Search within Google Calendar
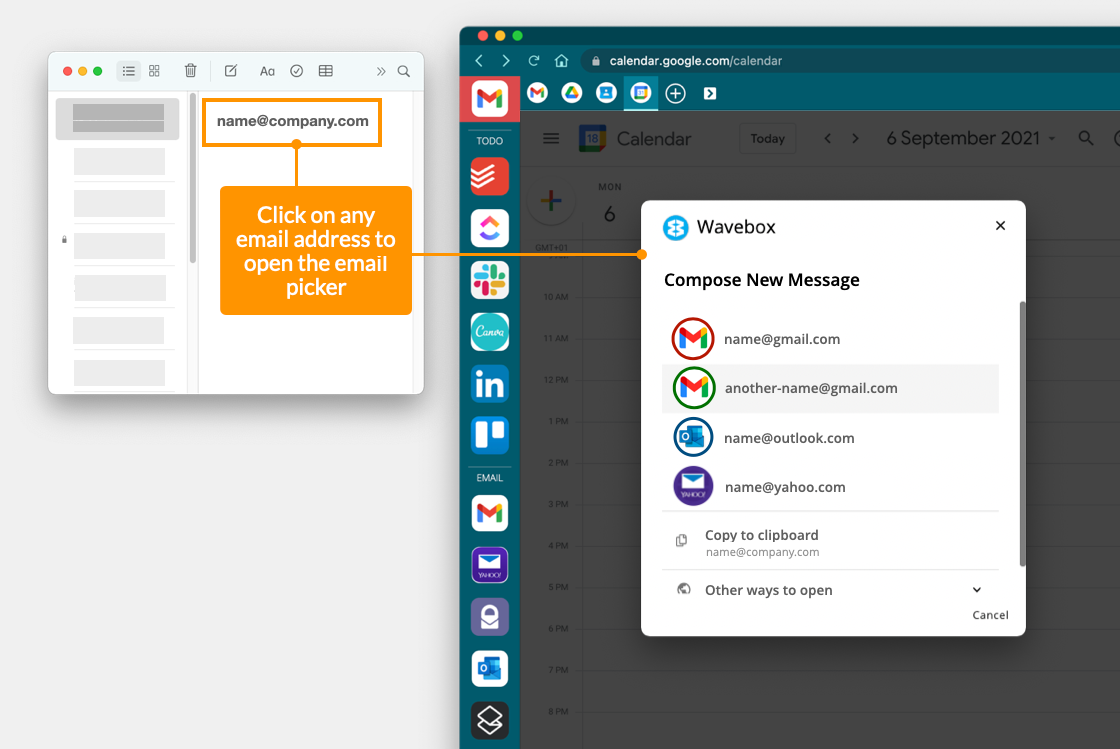Screen dimensions: 1120x749 (x=1086, y=139)
